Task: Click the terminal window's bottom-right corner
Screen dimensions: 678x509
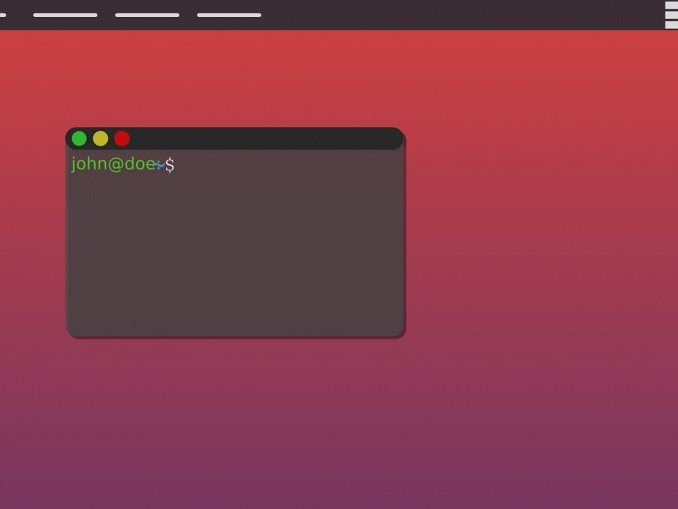Action: click(401, 334)
